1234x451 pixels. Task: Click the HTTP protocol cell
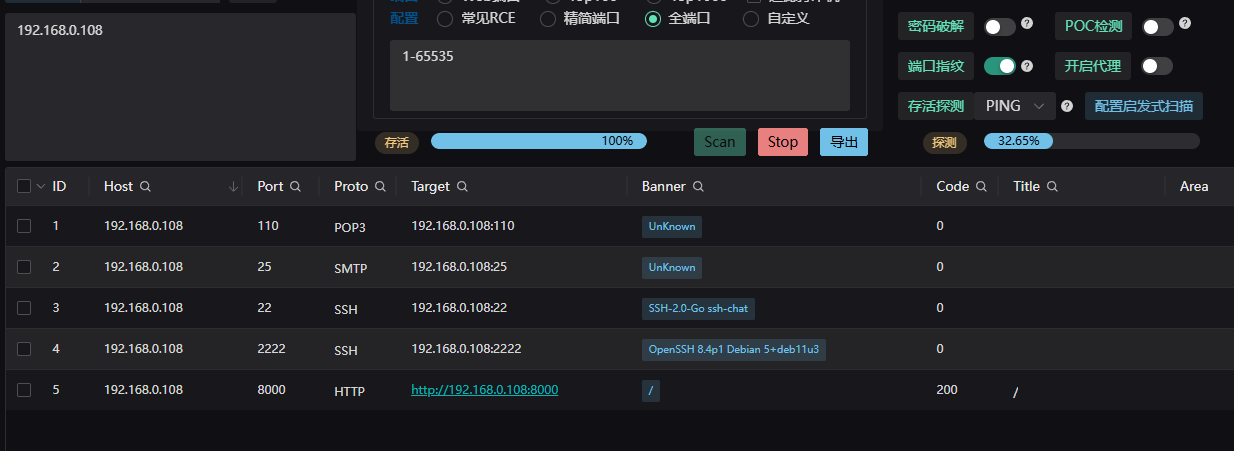pyautogui.click(x=350, y=392)
